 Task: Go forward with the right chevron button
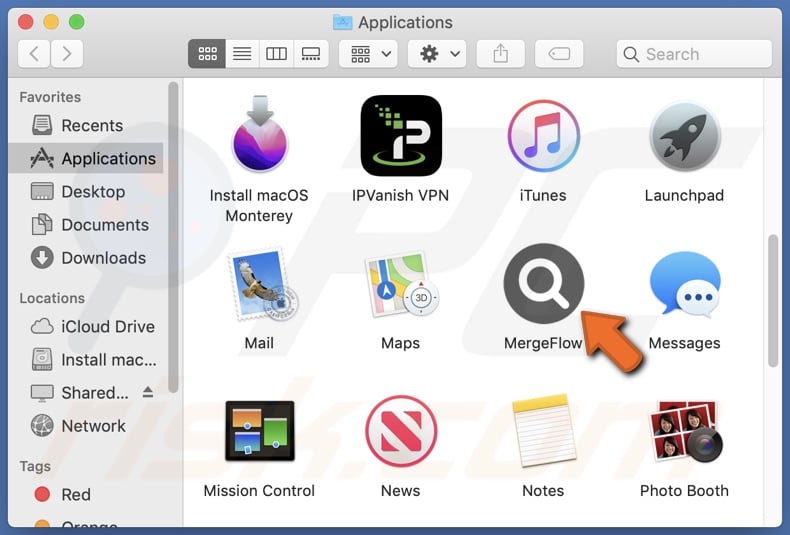[67, 53]
